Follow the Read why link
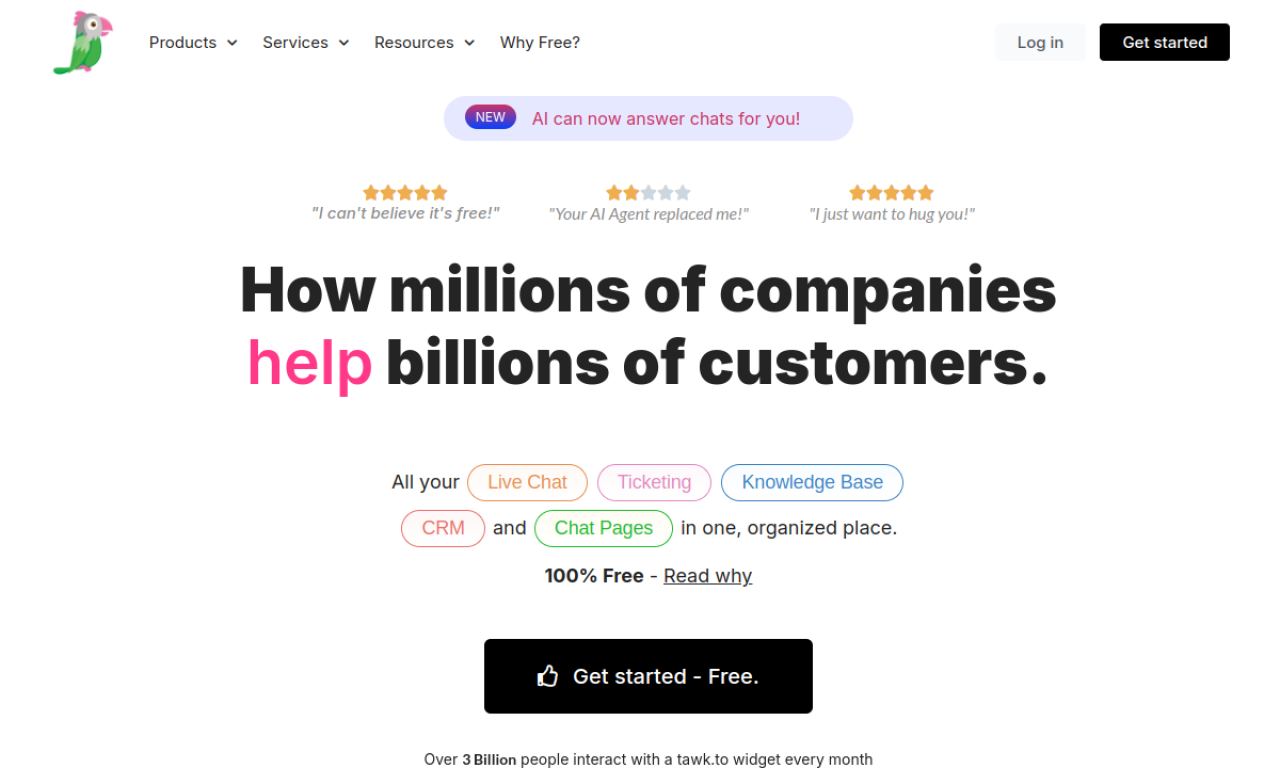The image size is (1280, 768). coord(708,576)
